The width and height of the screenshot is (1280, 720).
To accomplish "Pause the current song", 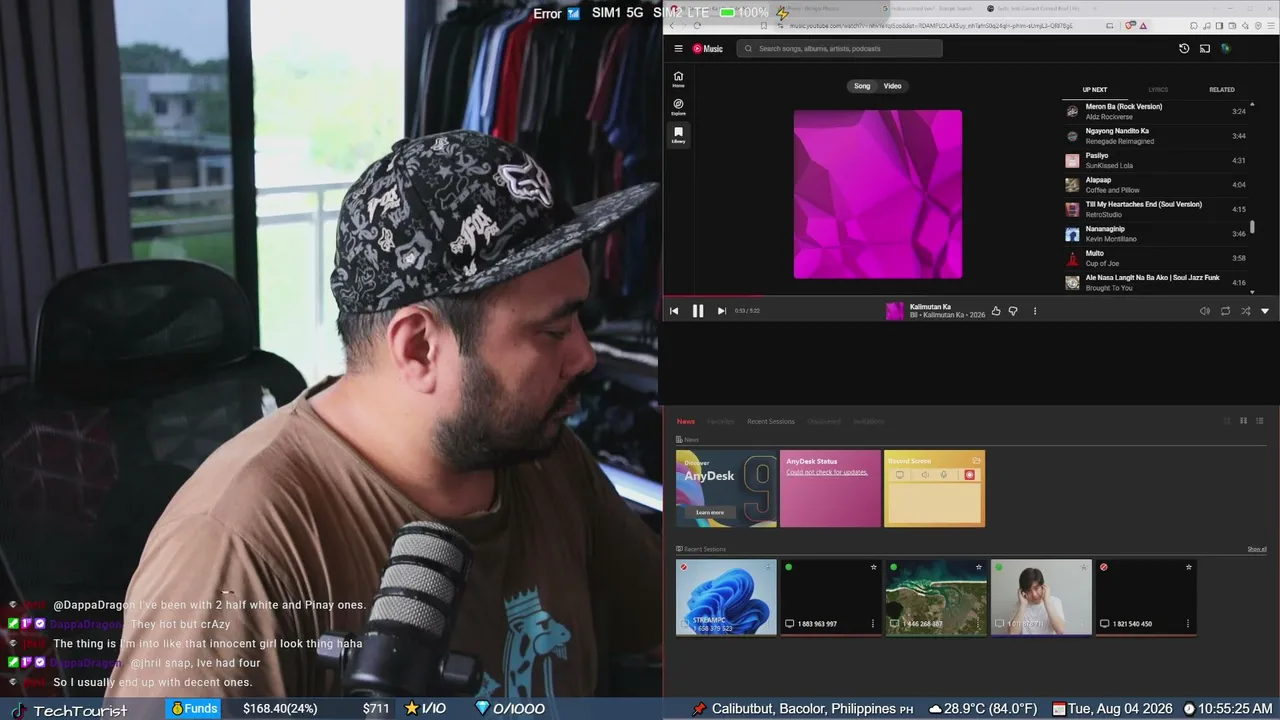I will click(x=698, y=311).
